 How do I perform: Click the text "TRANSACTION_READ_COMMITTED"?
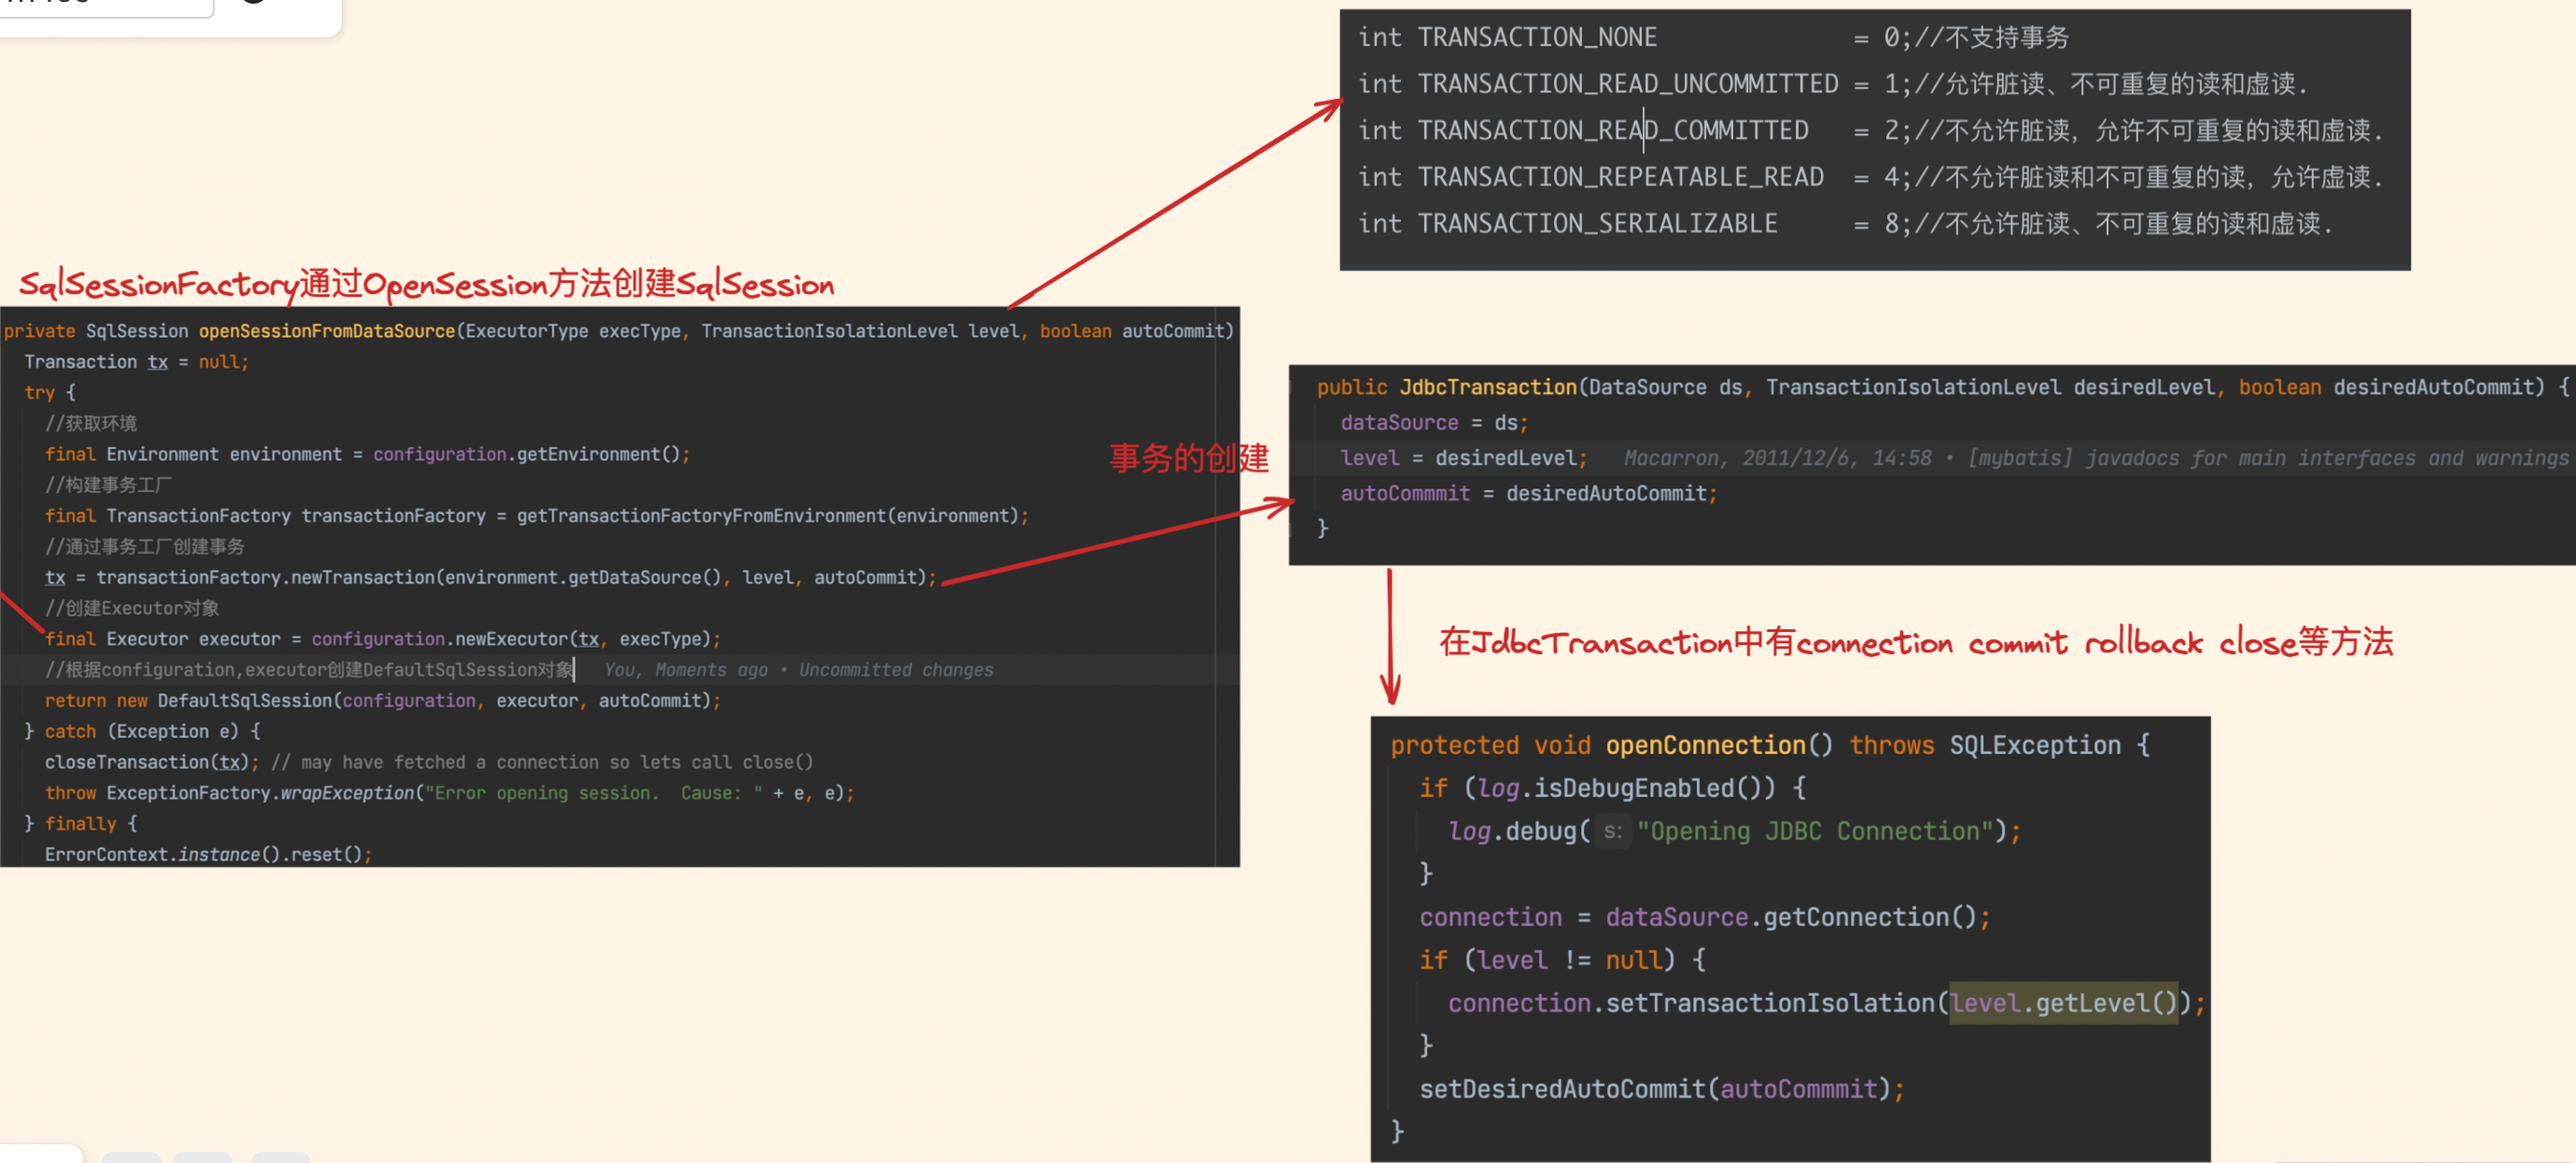[1613, 130]
